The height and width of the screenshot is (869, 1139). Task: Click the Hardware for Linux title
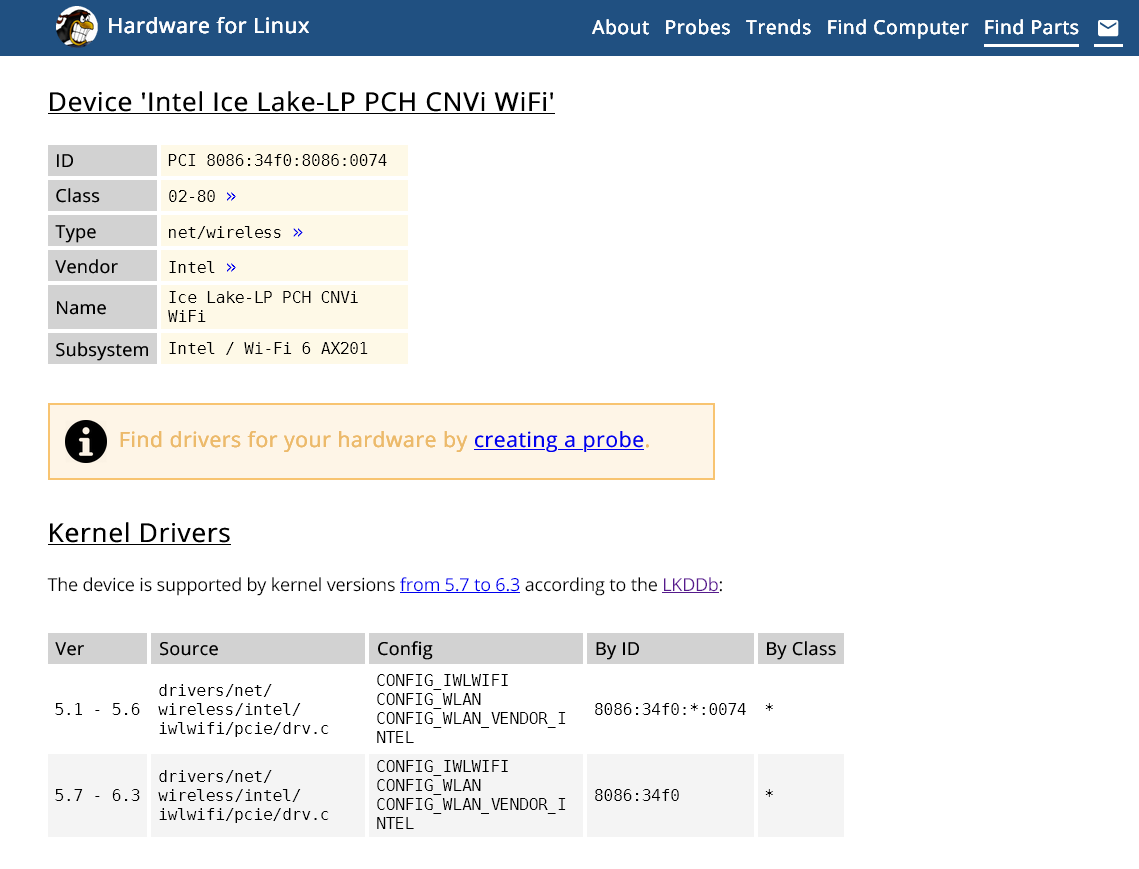pyautogui.click(x=208, y=26)
